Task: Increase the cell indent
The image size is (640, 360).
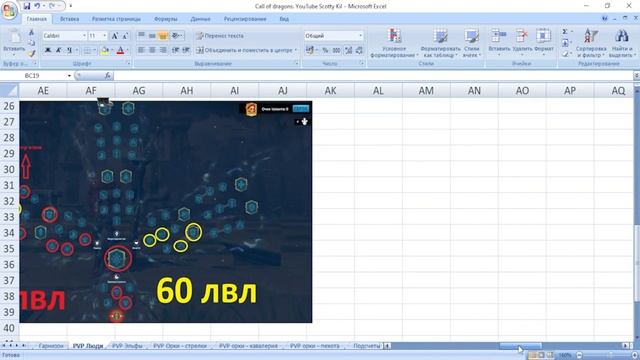Action: point(186,50)
